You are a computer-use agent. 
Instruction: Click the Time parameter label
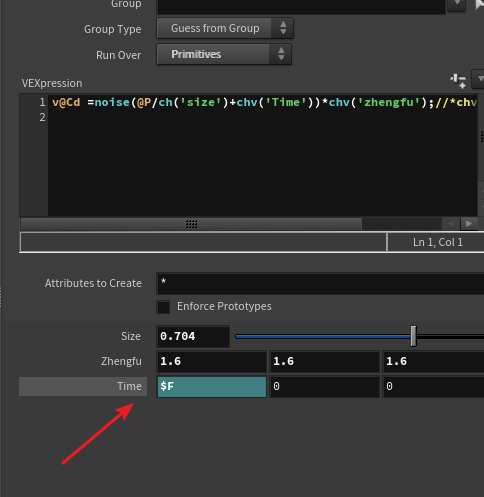click(x=129, y=386)
